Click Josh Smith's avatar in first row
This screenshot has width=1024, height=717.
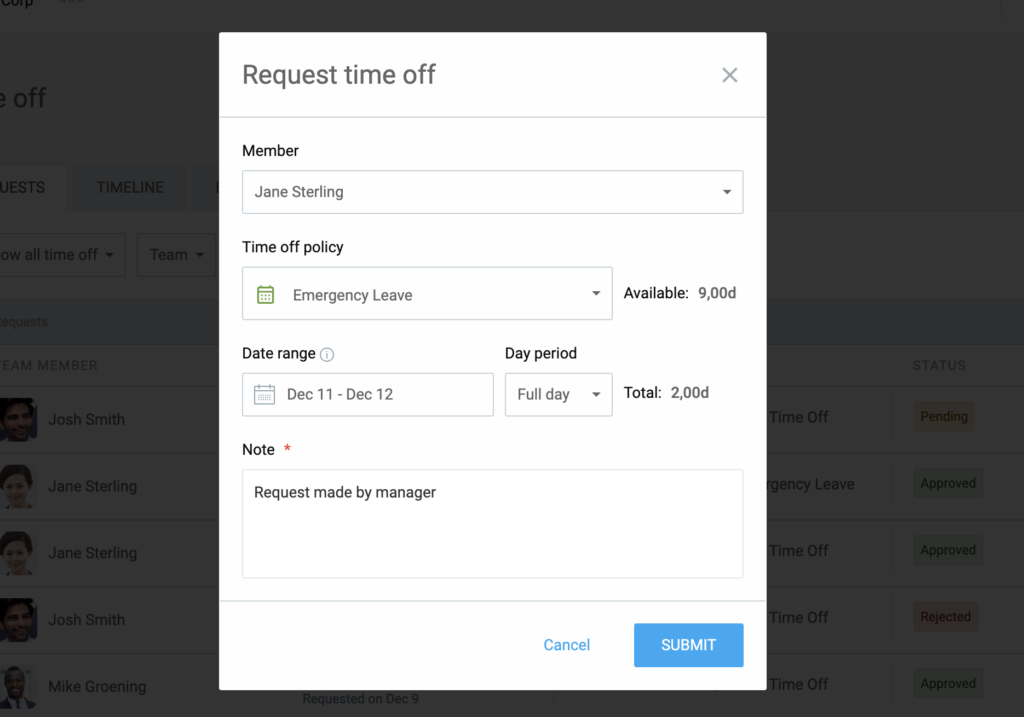[18, 419]
